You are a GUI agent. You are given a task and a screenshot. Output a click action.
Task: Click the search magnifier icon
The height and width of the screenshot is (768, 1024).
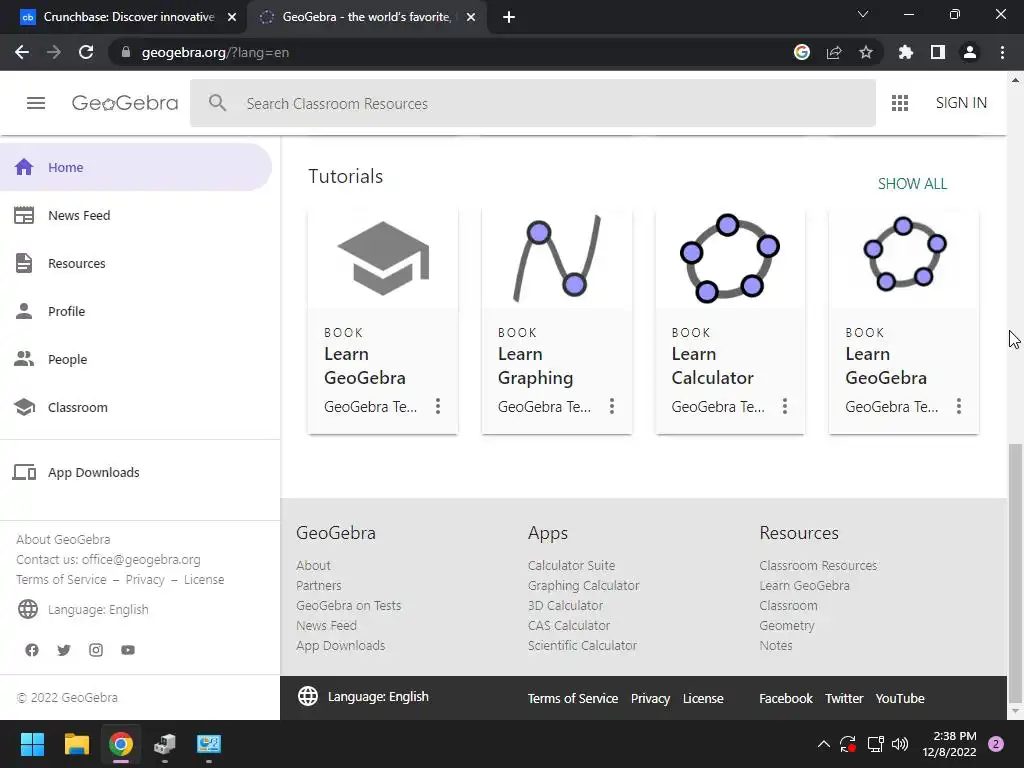click(x=217, y=103)
